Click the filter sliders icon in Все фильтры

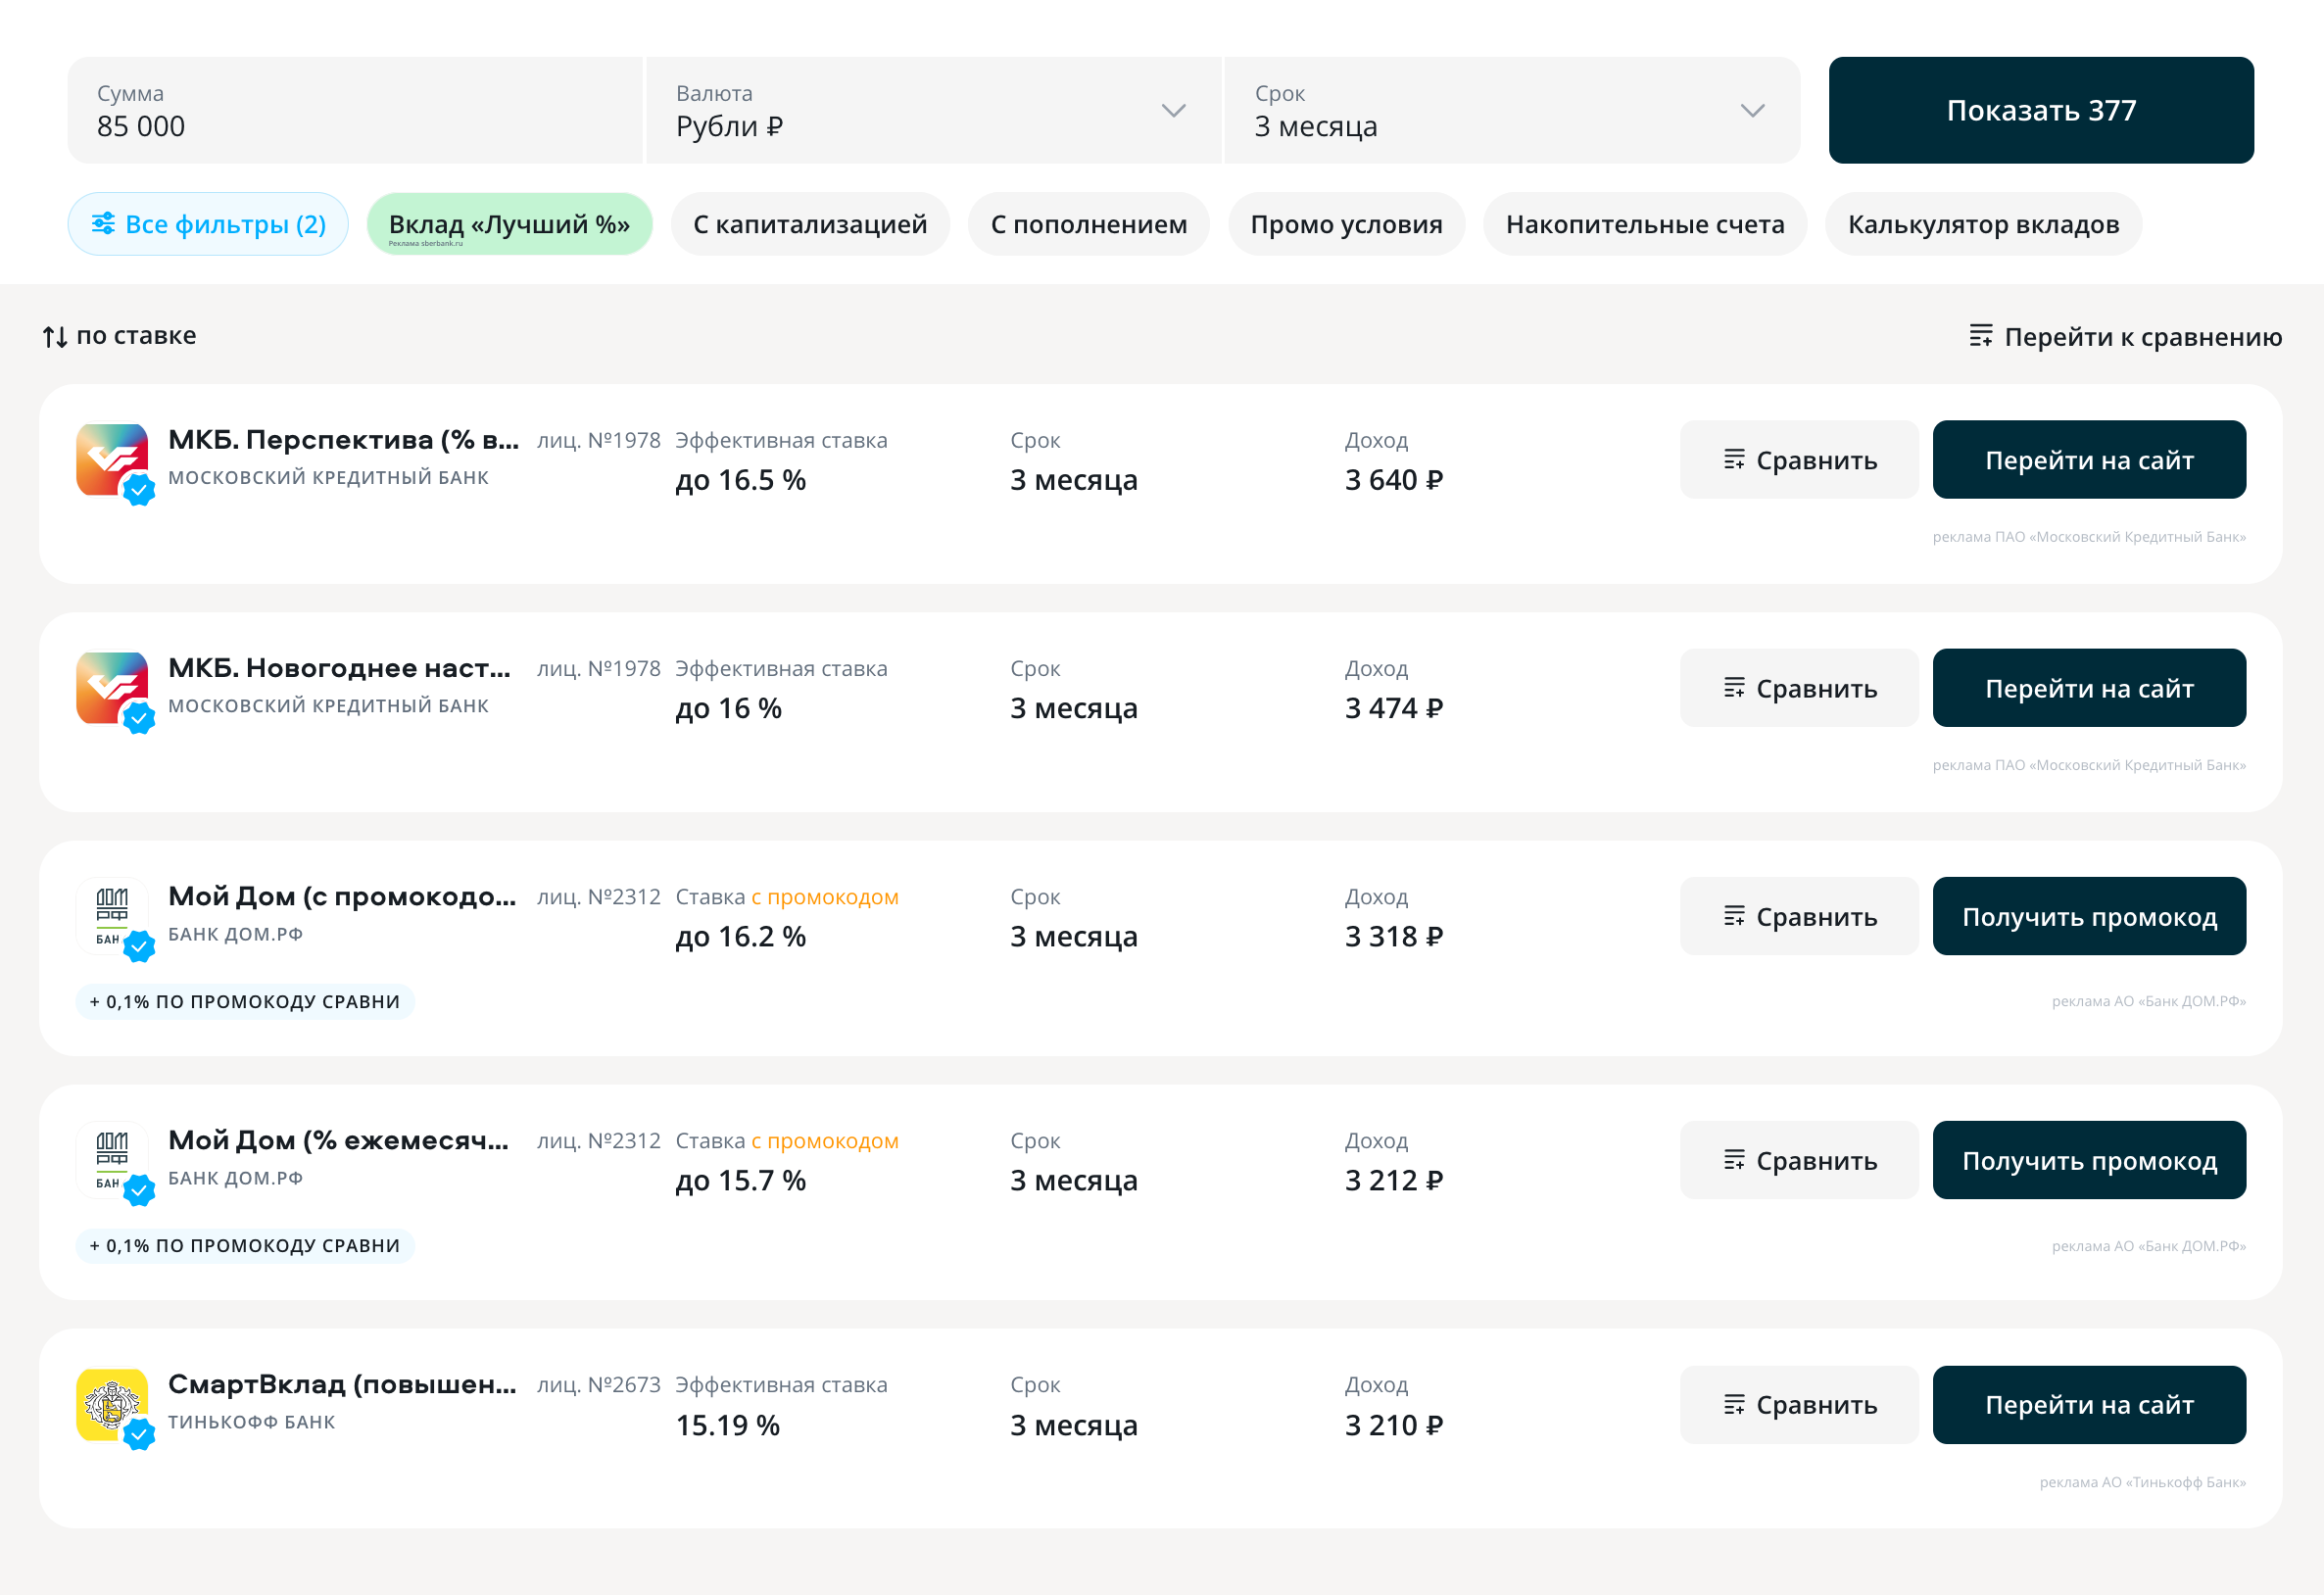103,224
